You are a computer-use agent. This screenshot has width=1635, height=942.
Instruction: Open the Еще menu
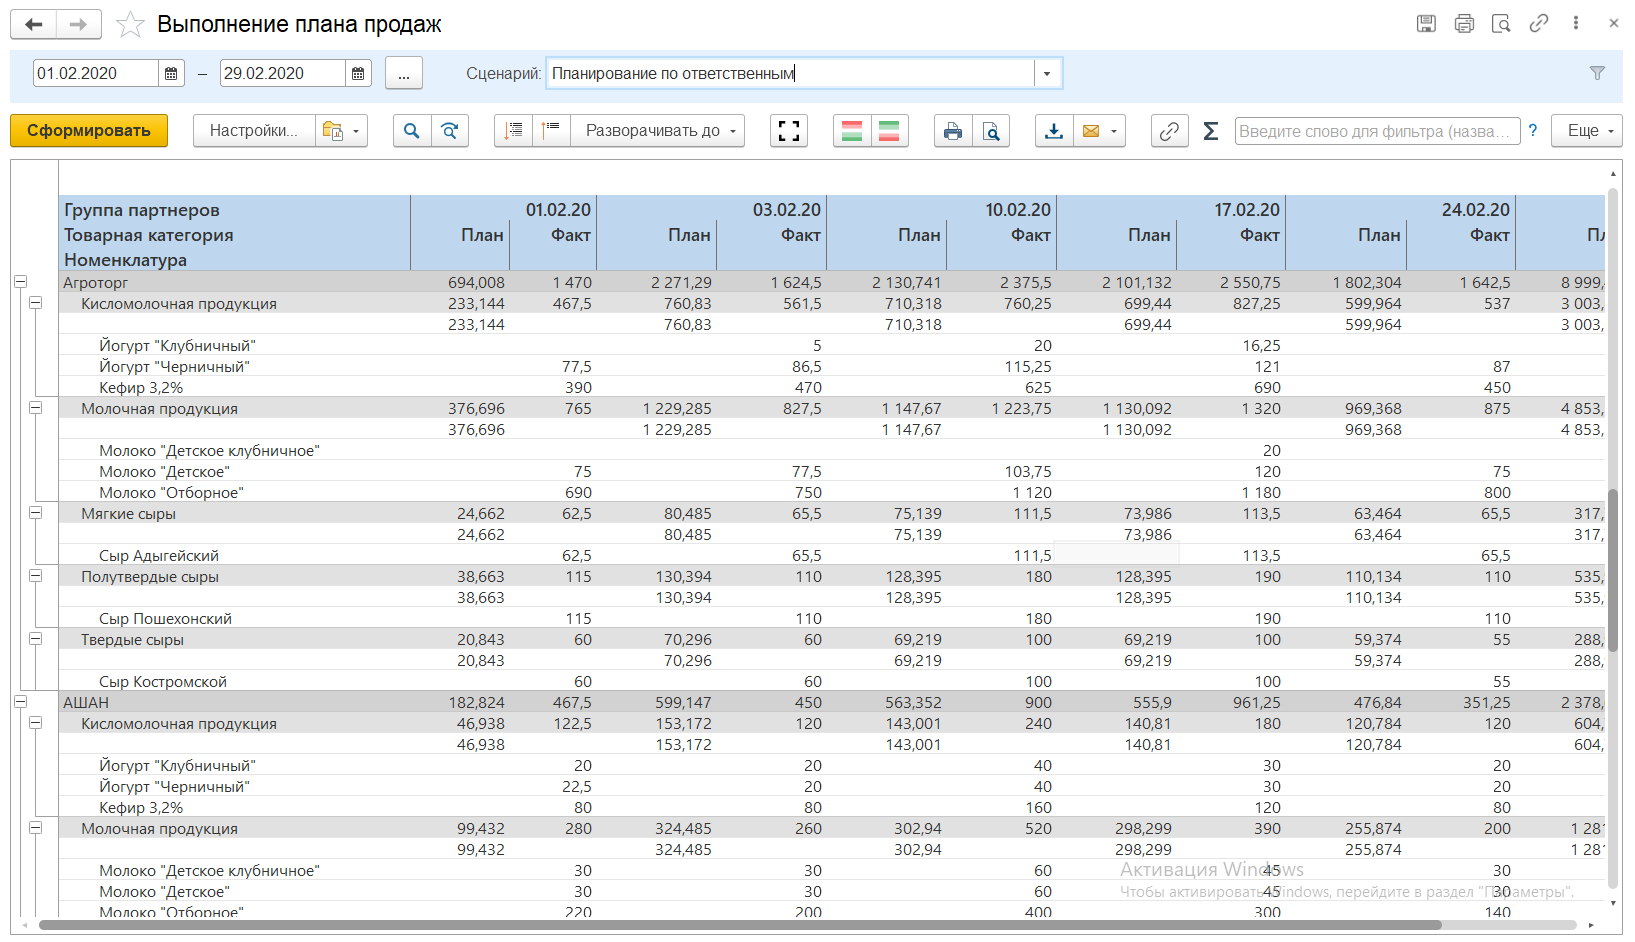(1586, 131)
